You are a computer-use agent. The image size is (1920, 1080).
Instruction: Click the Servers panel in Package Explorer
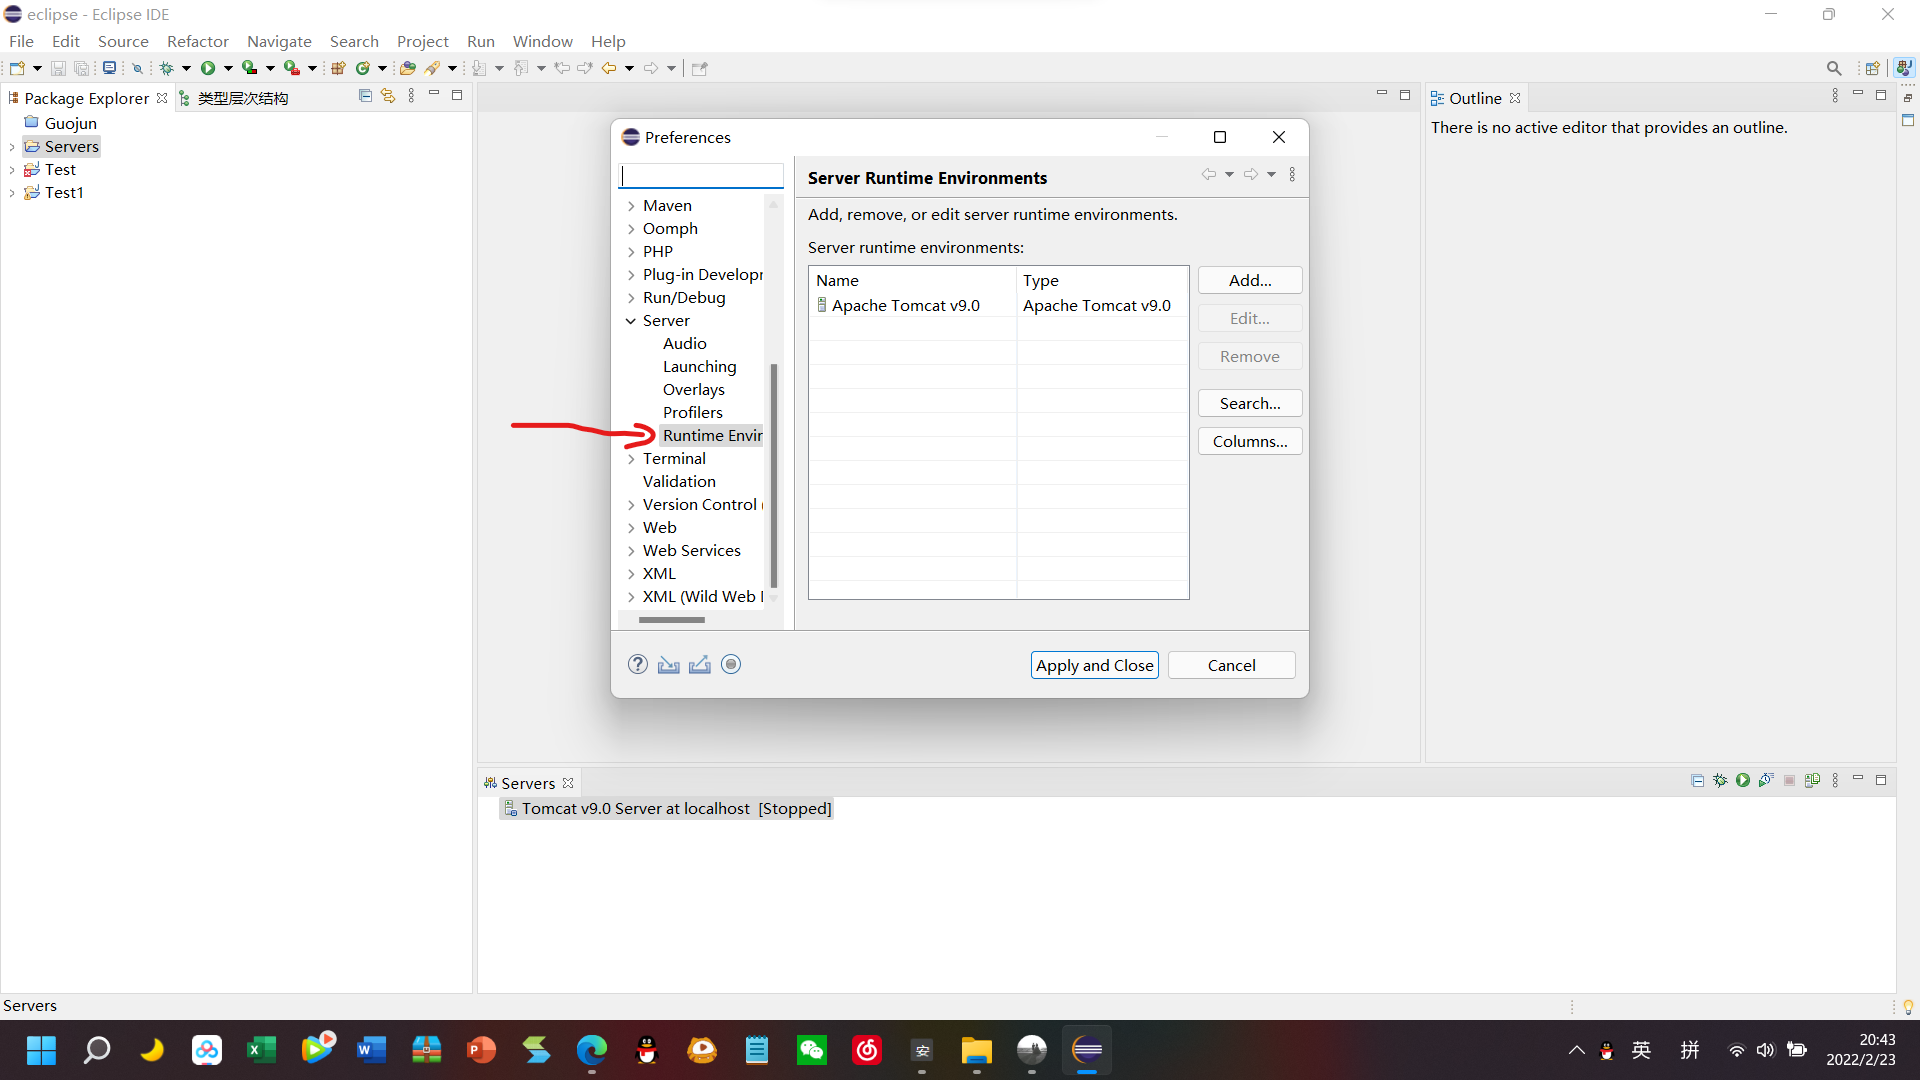pyautogui.click(x=71, y=145)
